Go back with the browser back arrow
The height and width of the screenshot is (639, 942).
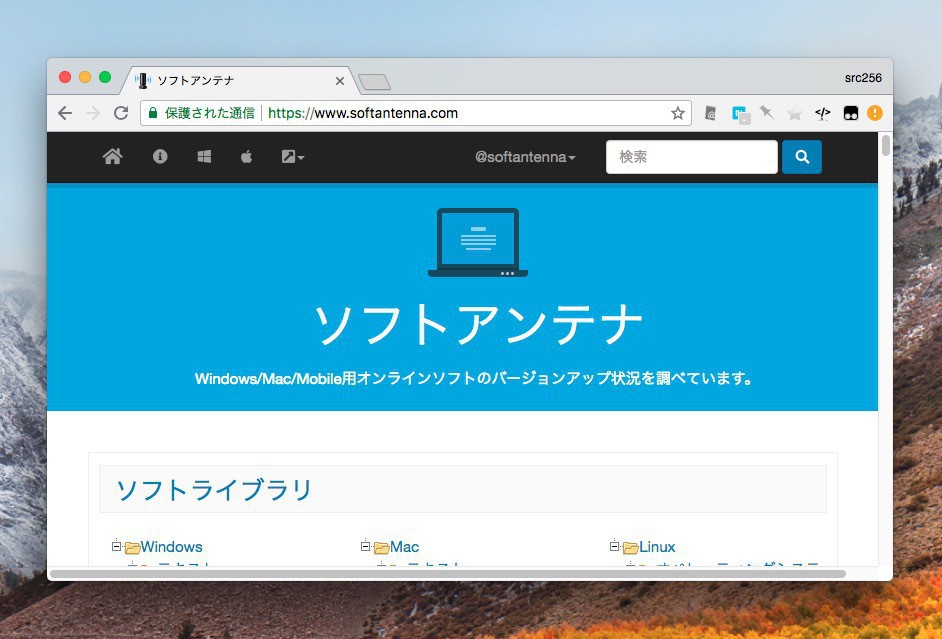tap(65, 113)
